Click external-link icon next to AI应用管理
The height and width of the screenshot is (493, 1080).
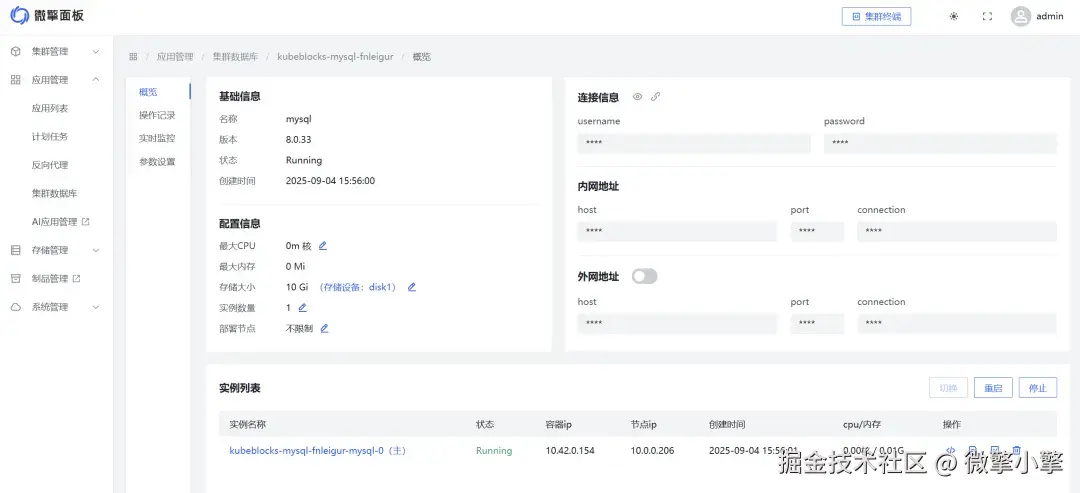pos(85,222)
